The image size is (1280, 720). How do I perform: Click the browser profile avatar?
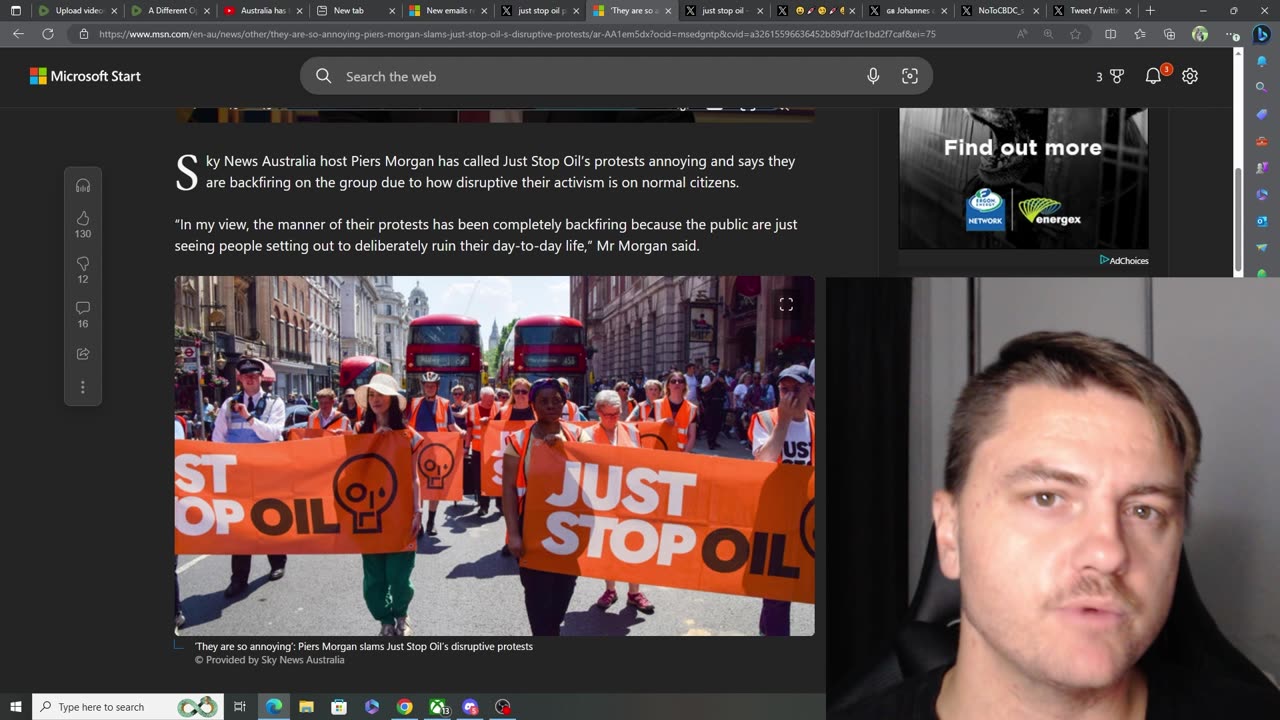pyautogui.click(x=1200, y=33)
